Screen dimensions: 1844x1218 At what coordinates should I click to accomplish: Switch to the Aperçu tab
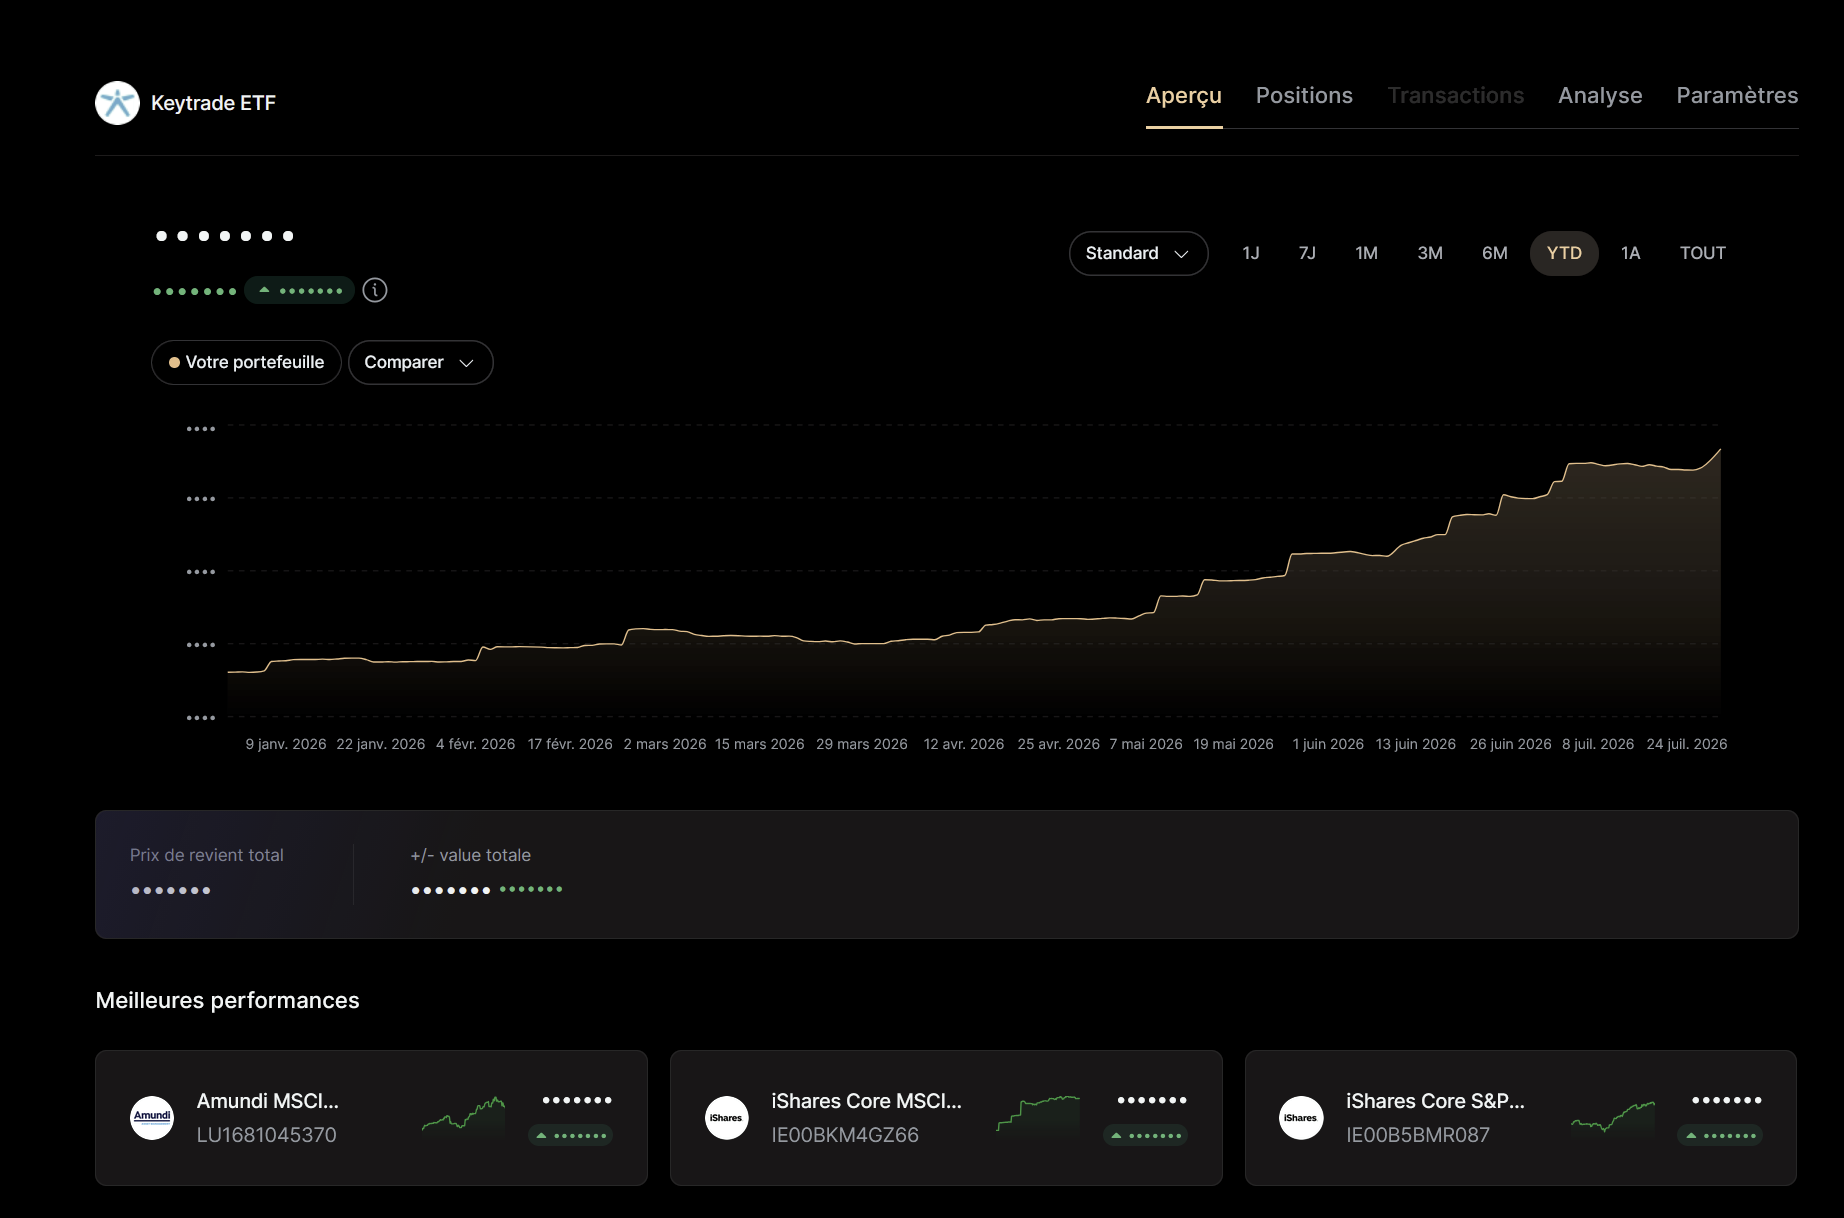(x=1184, y=96)
